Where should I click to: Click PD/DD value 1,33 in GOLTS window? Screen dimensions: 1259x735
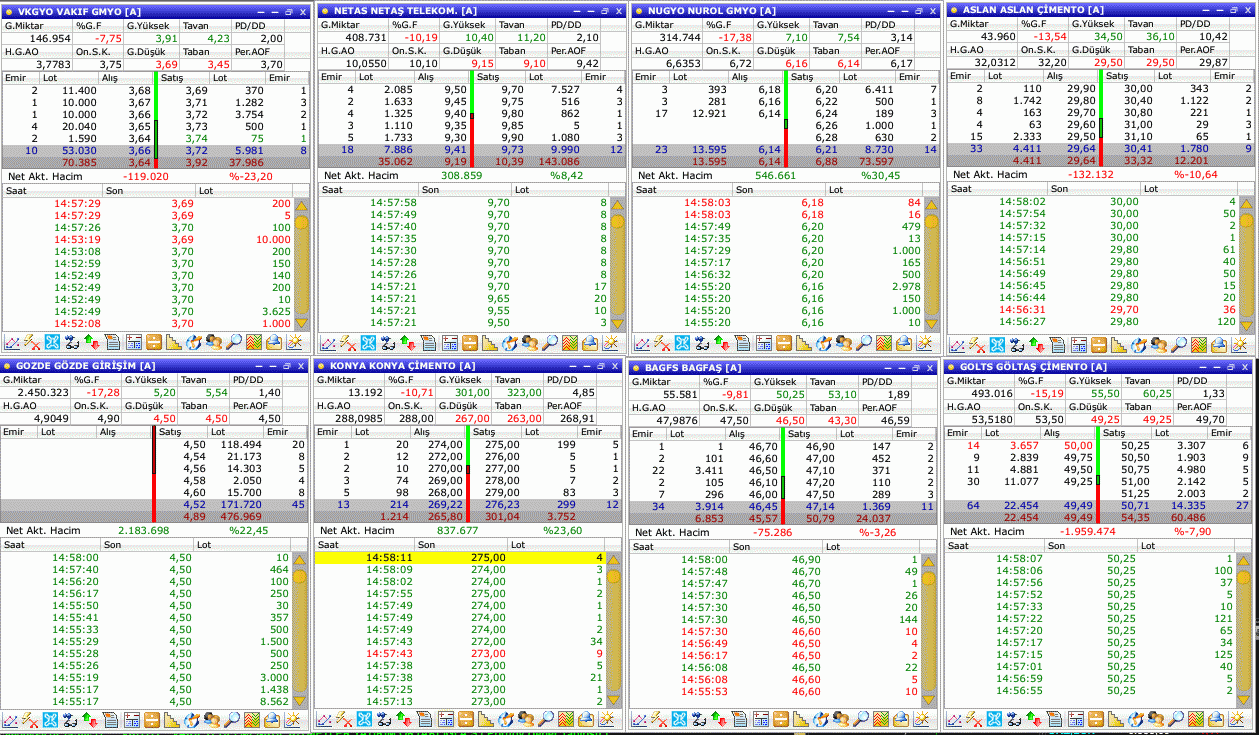[1212, 393]
